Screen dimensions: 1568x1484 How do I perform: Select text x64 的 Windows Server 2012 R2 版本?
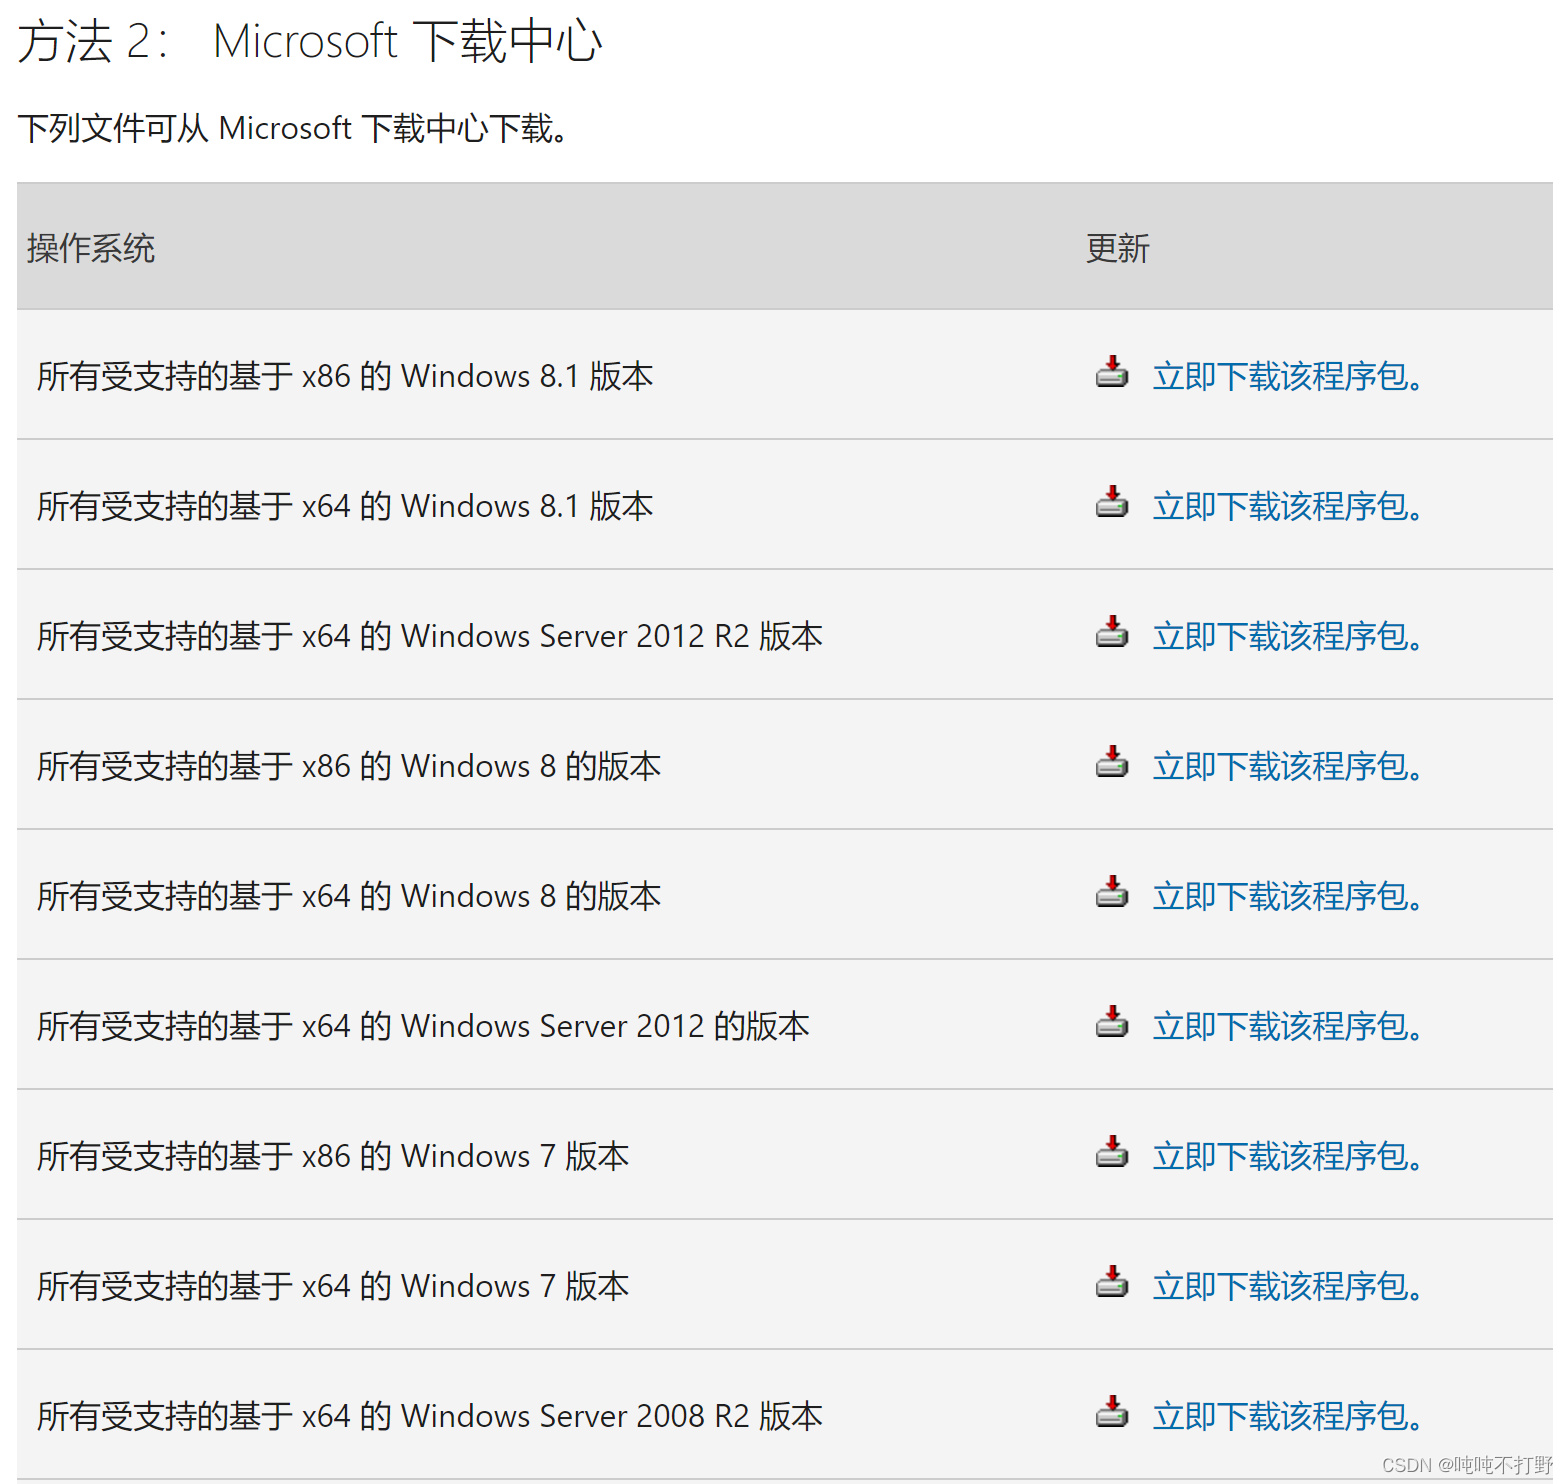(x=562, y=636)
